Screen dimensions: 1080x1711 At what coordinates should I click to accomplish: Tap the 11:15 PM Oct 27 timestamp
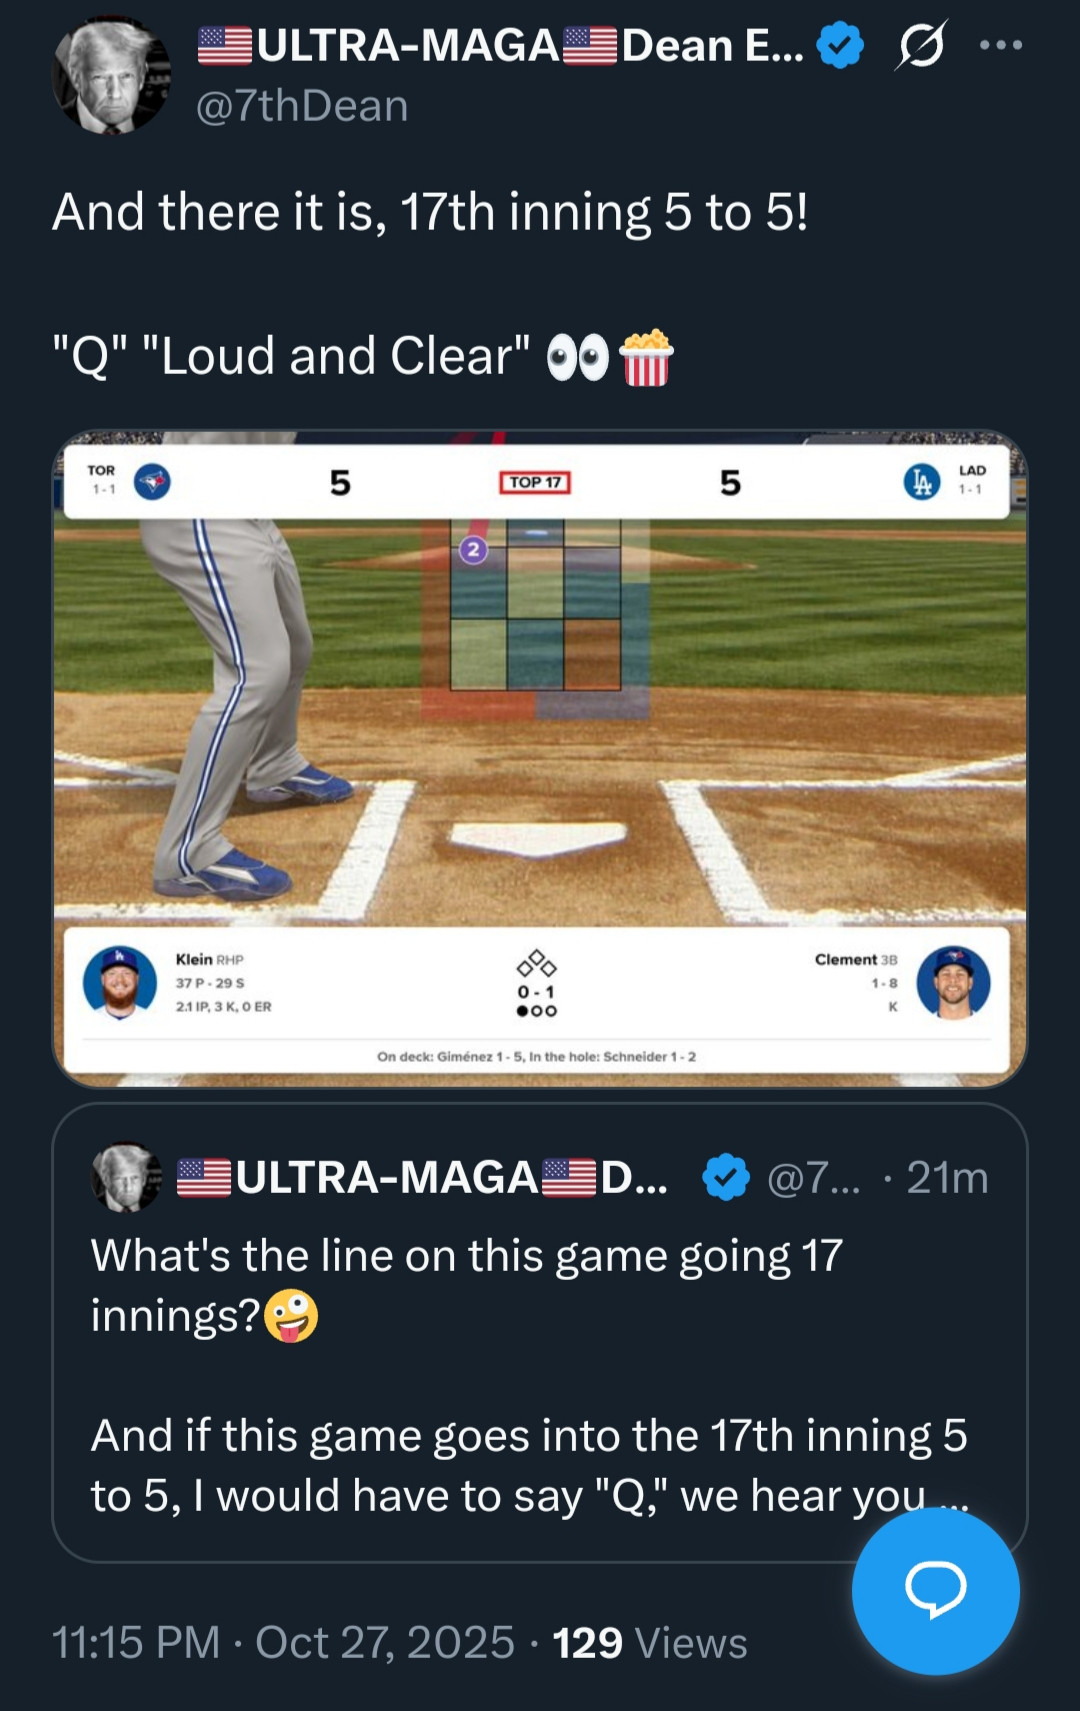(x=283, y=1643)
